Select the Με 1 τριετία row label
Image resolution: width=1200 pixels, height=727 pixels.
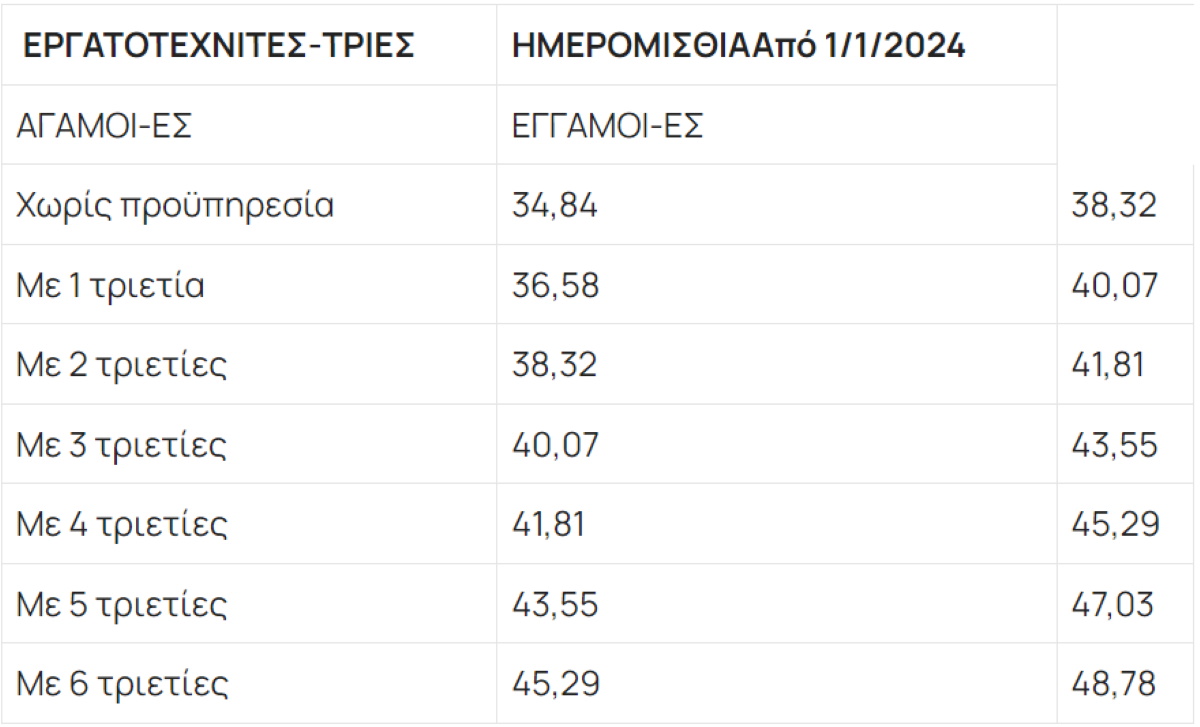110,285
